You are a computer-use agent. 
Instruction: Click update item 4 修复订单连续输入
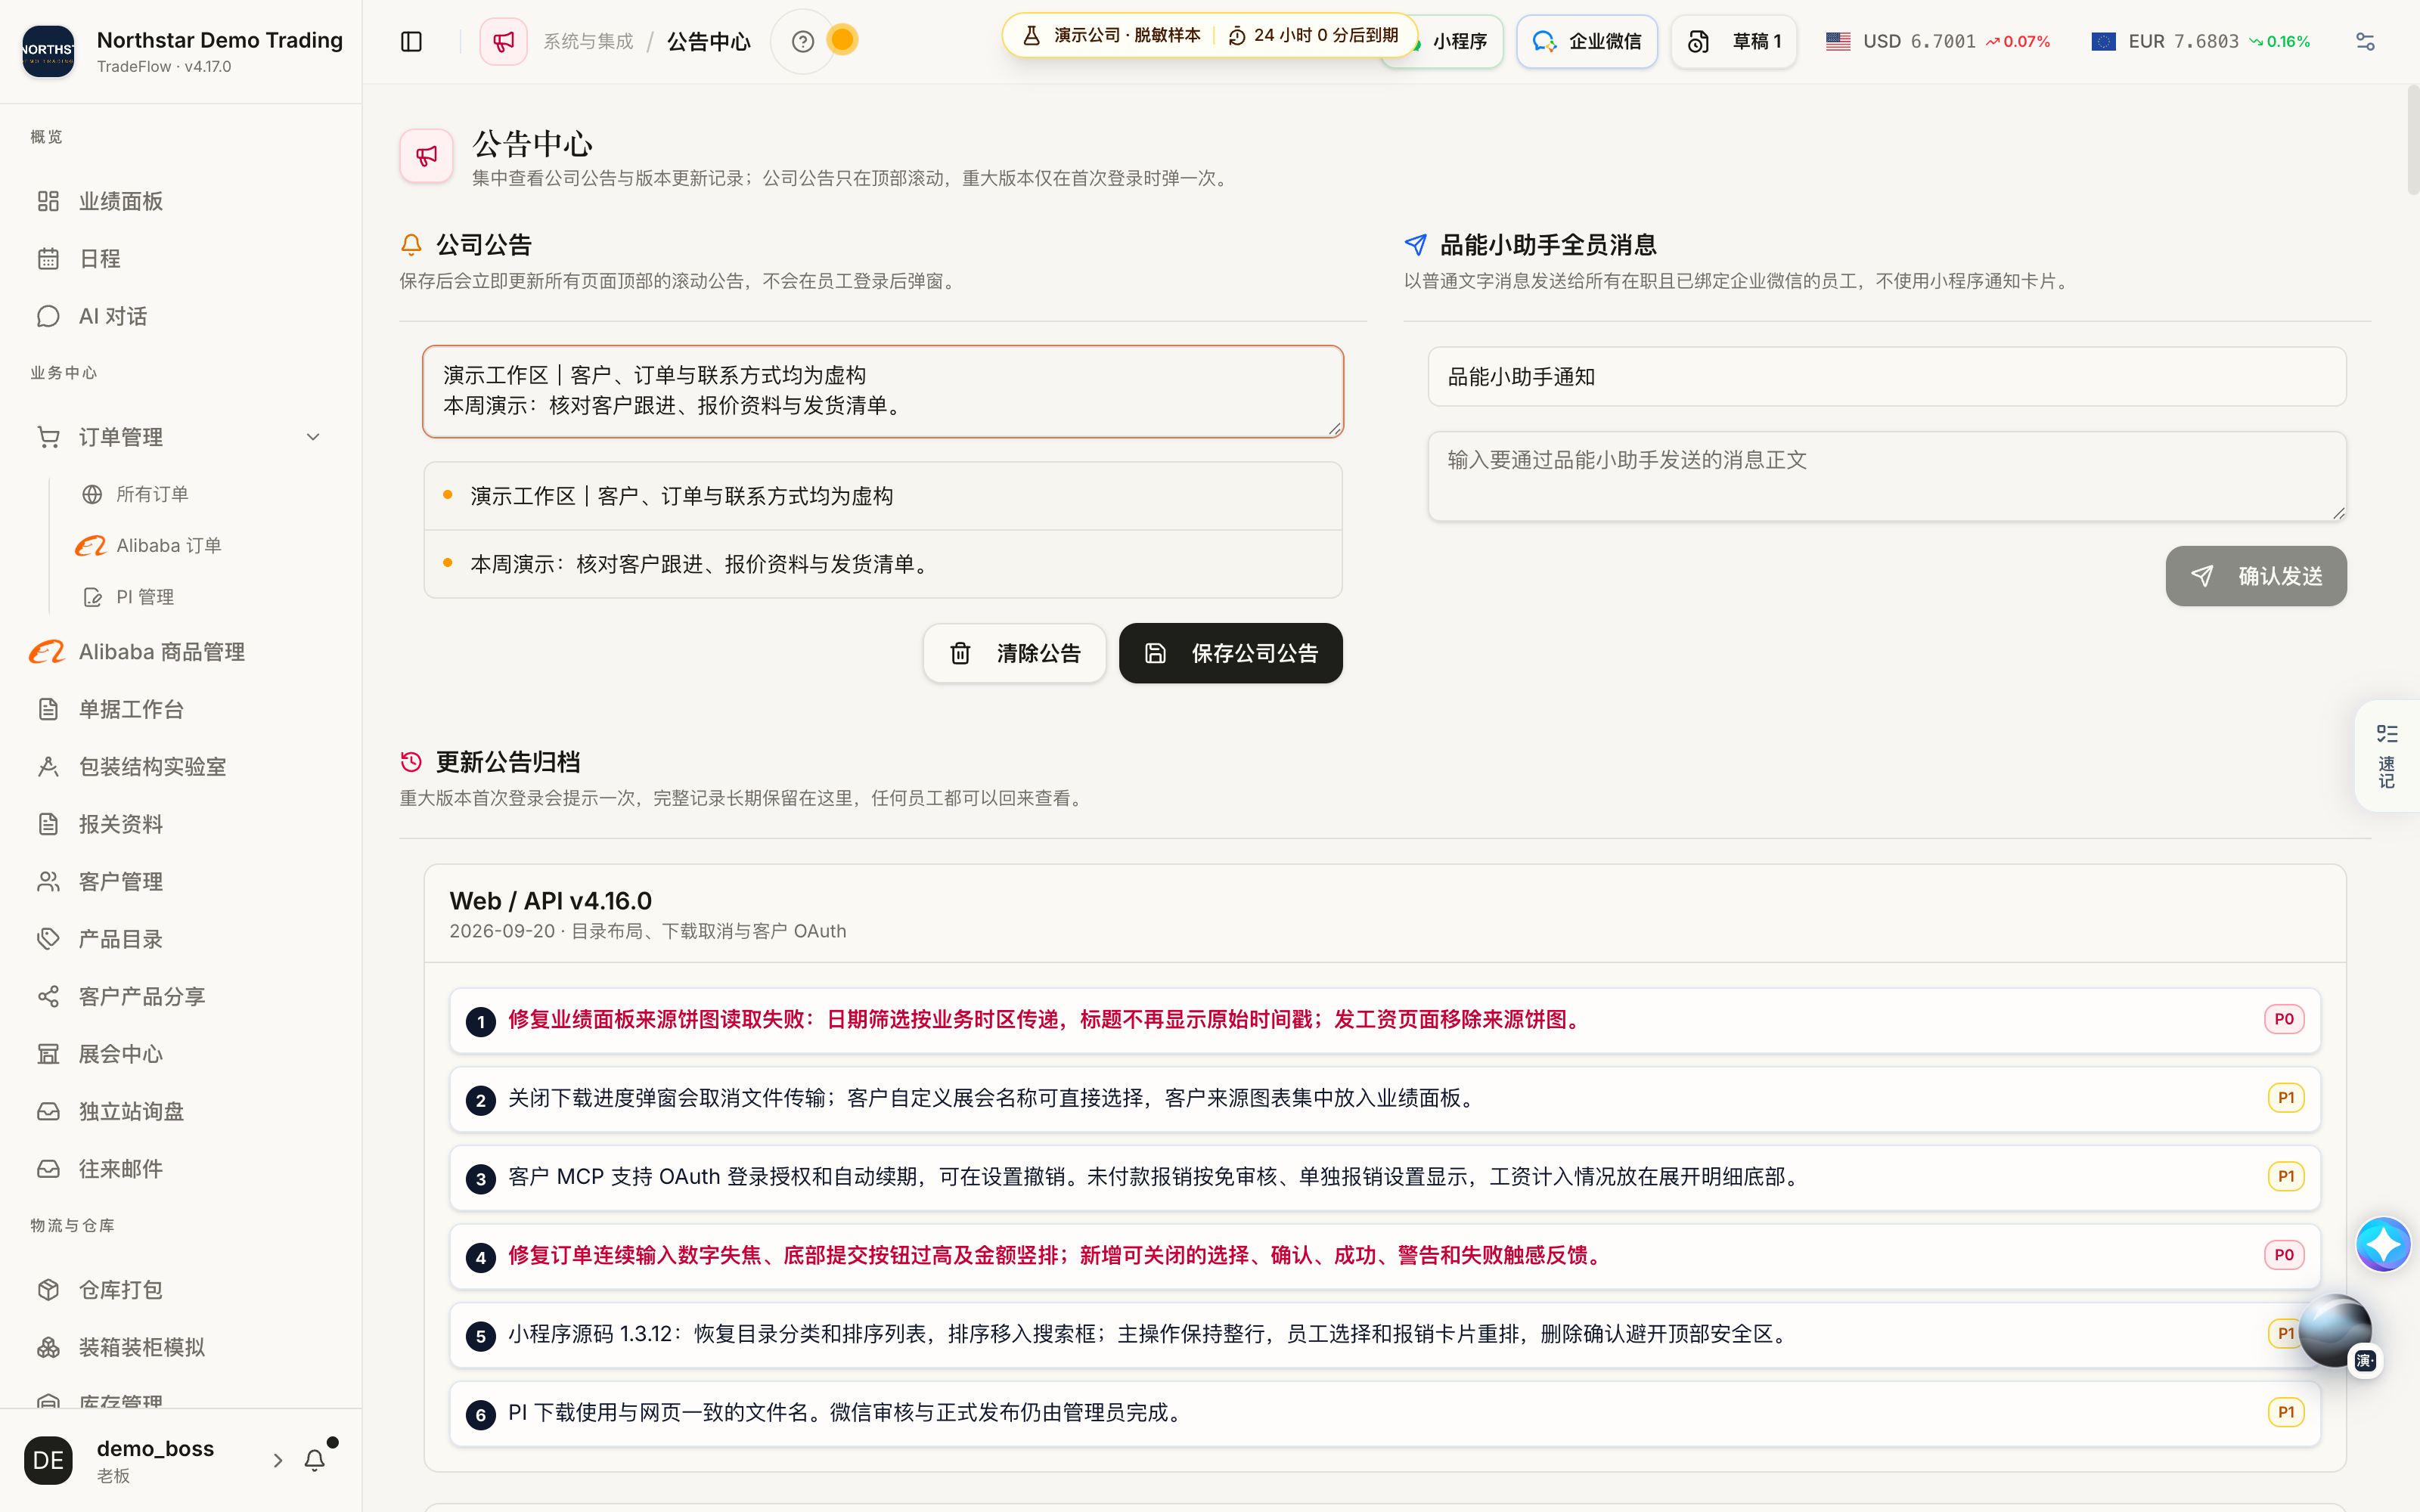coord(1385,1256)
